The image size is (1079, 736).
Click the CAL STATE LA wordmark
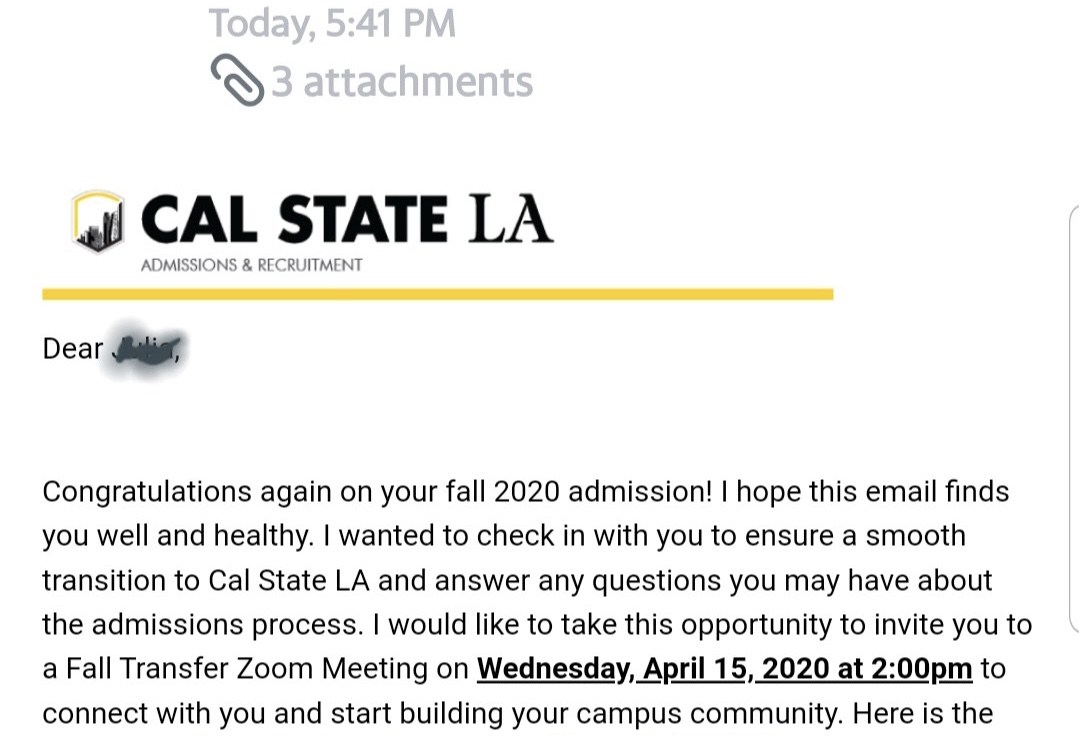tap(346, 220)
